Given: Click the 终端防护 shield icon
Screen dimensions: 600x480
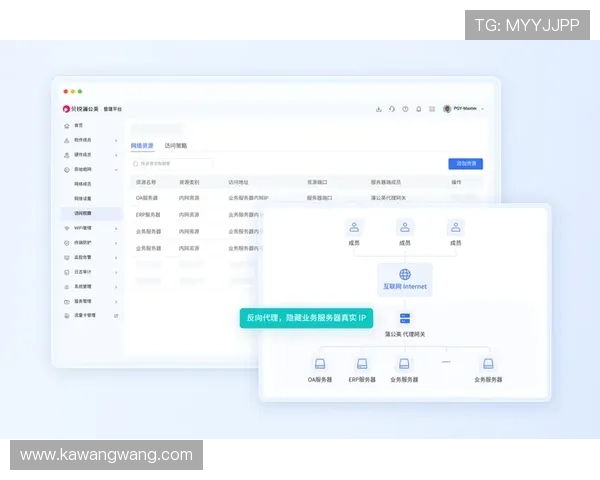Looking at the screenshot, I should (67, 243).
